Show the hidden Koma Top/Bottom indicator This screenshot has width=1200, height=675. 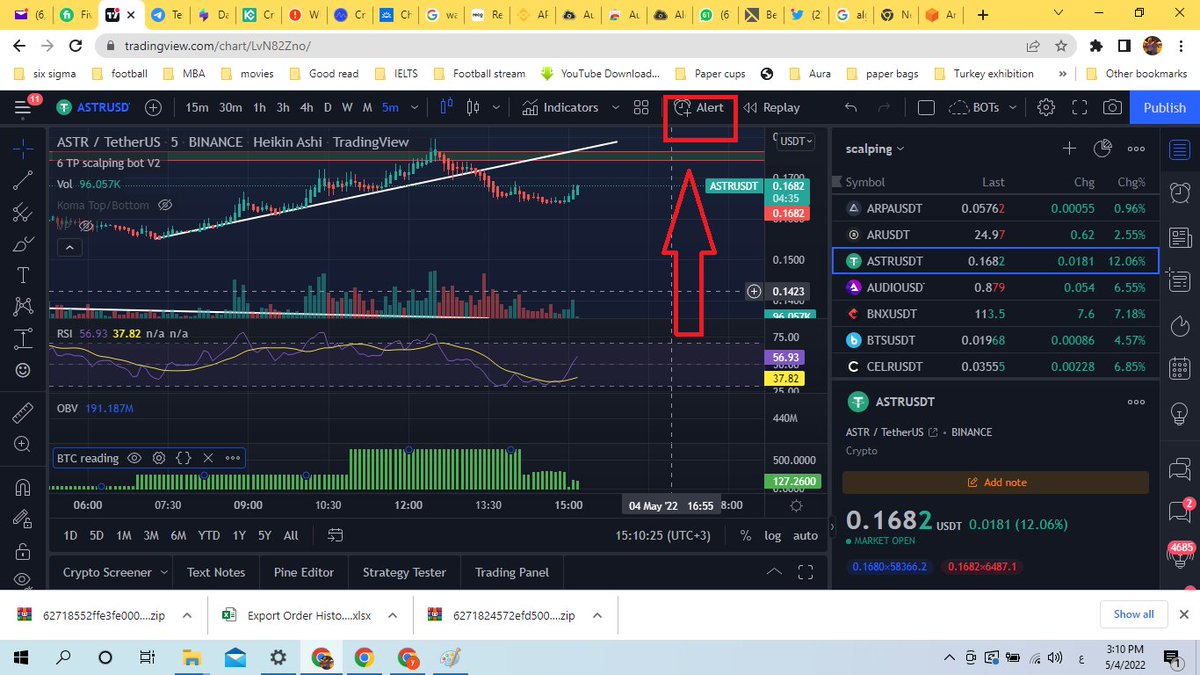[165, 205]
